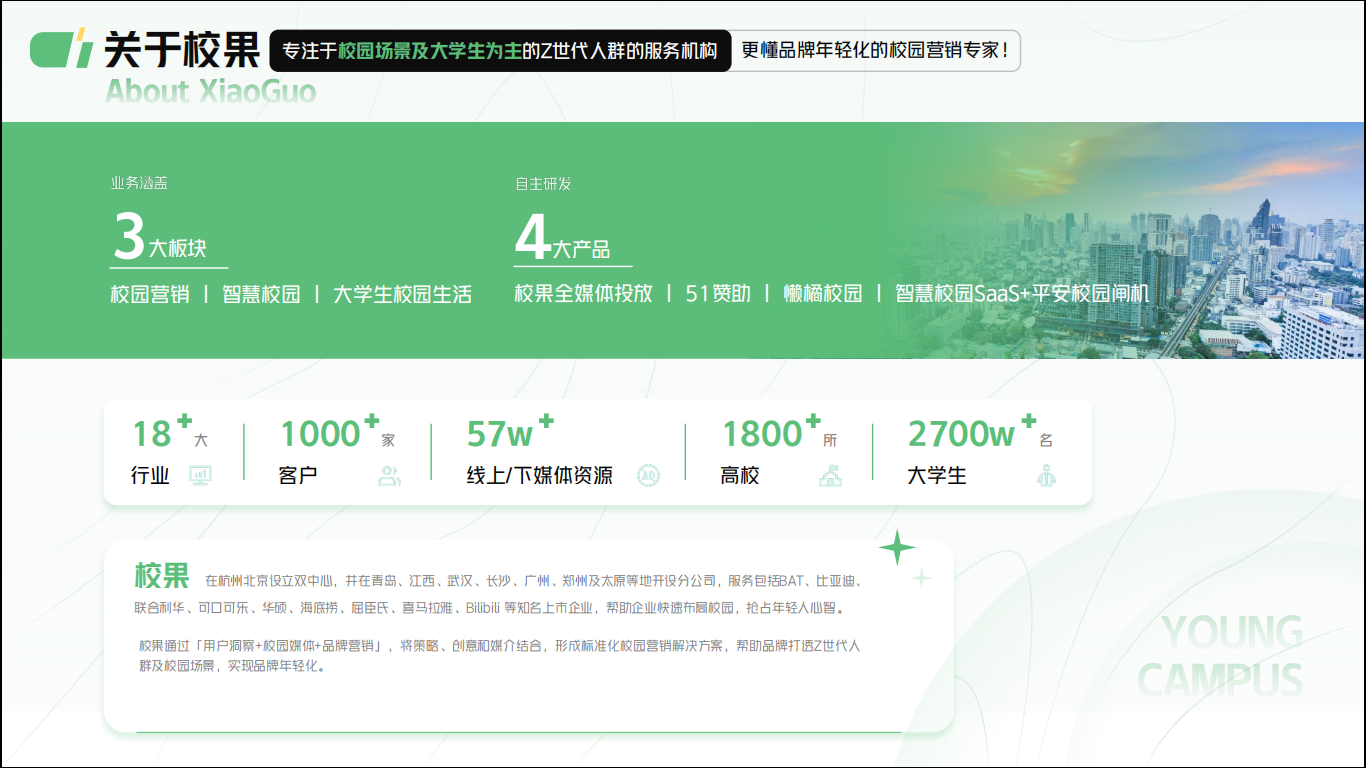The image size is (1366, 768).
Task: Click the 更懂品牌年轻化的校园营销专家 label
Action: click(875, 50)
